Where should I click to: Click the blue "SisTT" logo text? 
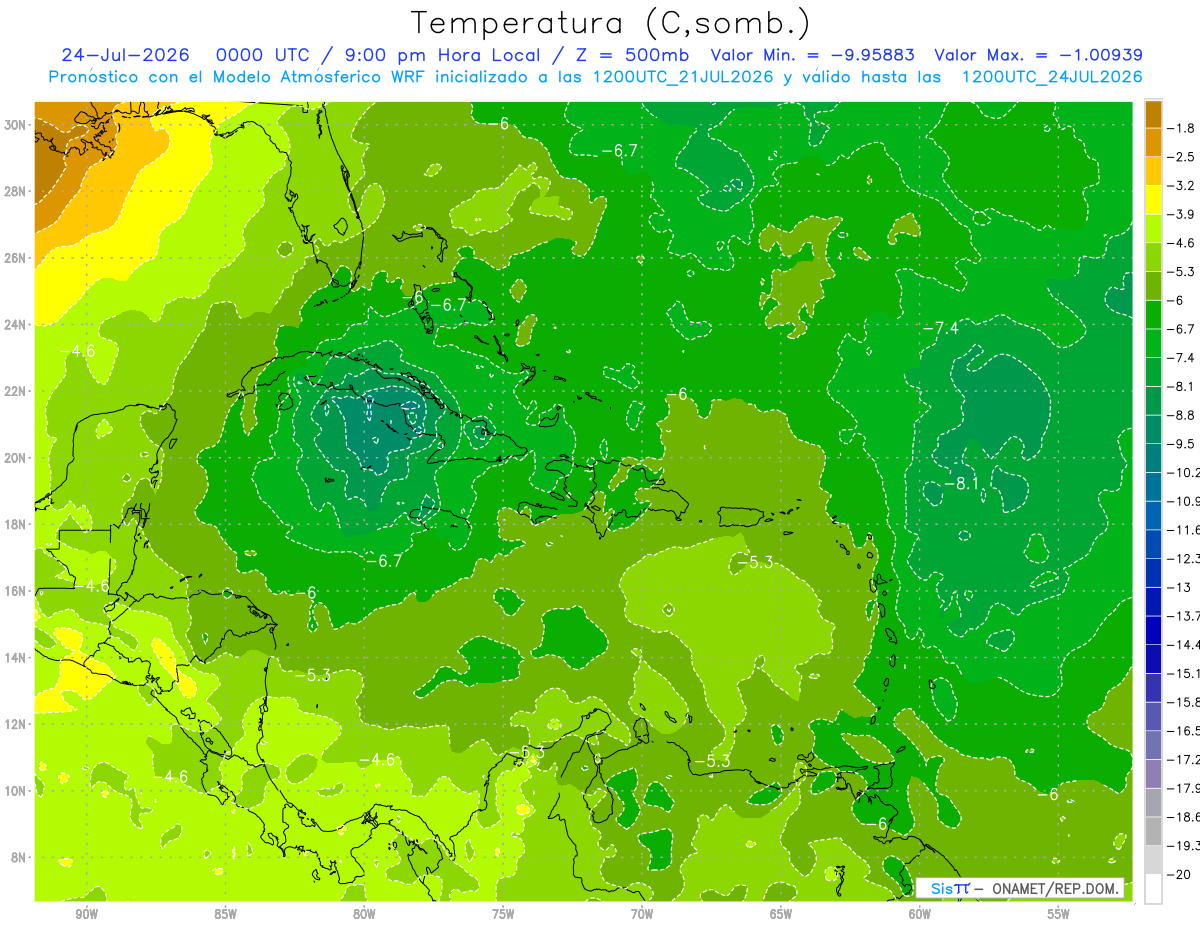coord(950,888)
